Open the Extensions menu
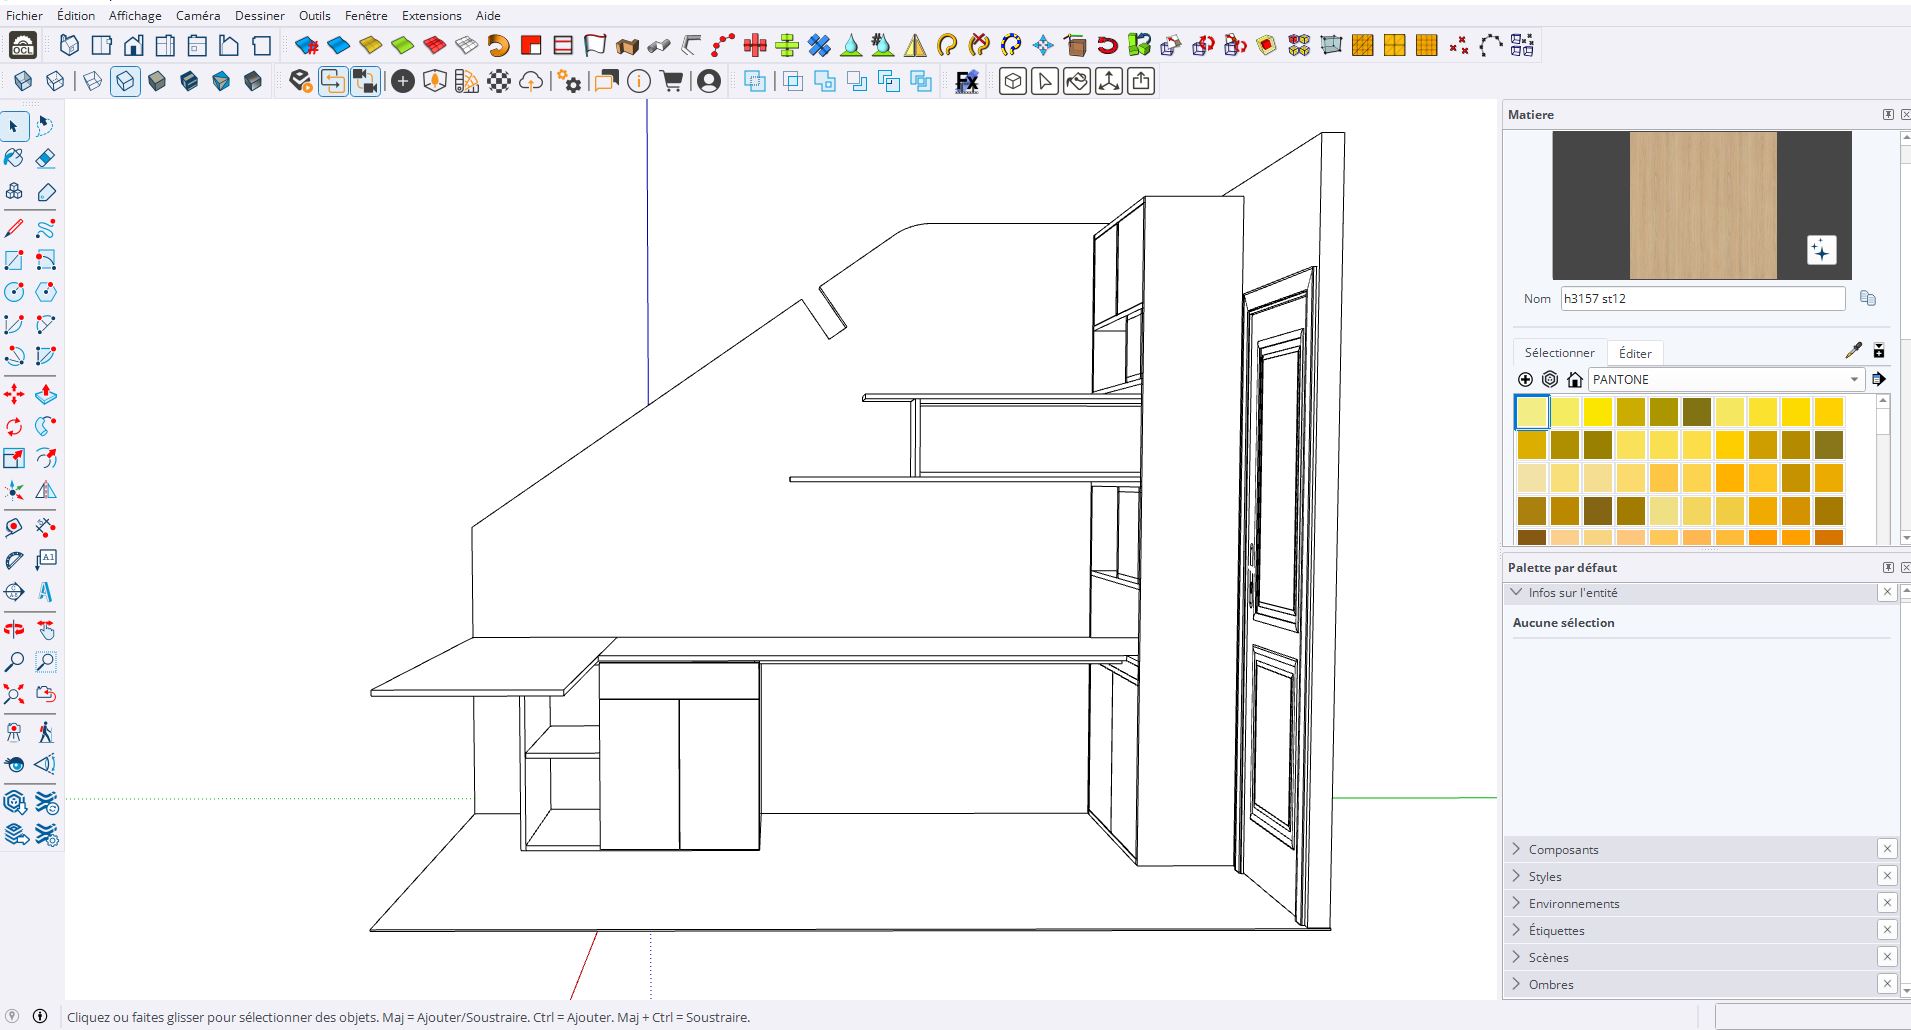The width and height of the screenshot is (1911, 1030). click(431, 16)
